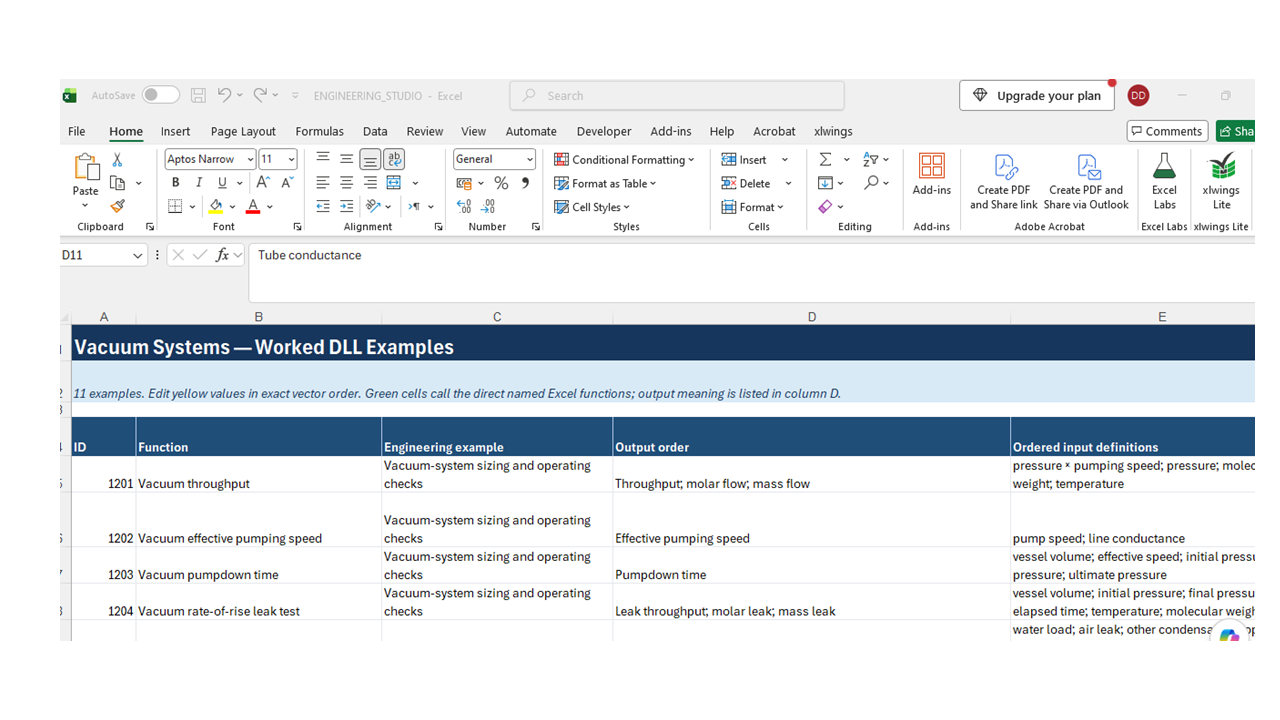
Task: Click the Paste clipboard icon
Action: tap(86, 167)
